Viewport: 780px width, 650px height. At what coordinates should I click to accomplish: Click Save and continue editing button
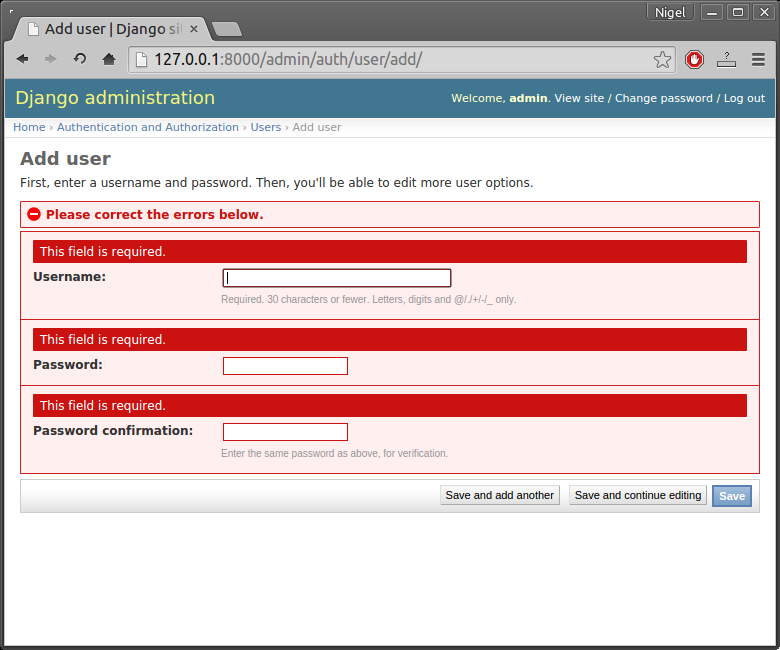pos(638,495)
